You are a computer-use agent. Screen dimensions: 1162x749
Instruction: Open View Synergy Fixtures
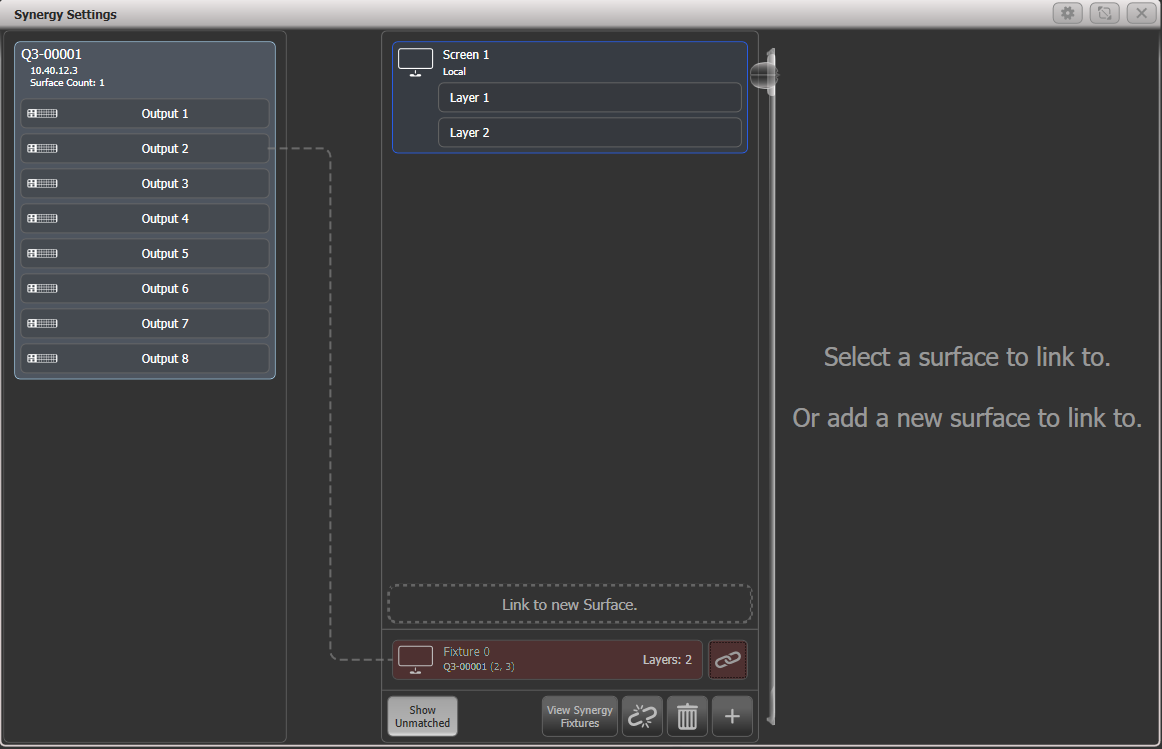579,716
